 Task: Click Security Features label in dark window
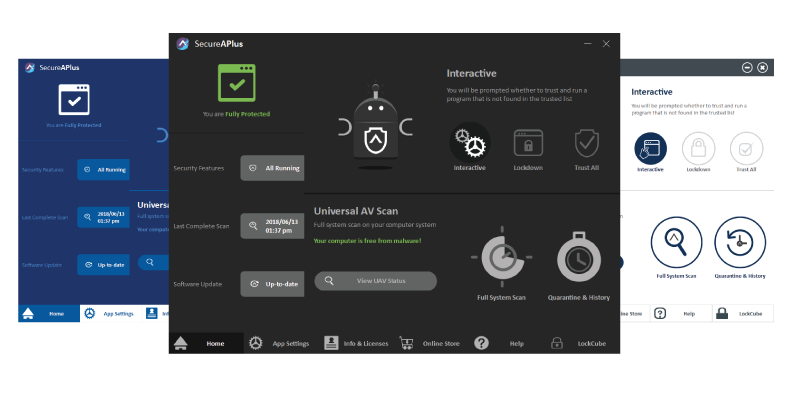[199, 168]
